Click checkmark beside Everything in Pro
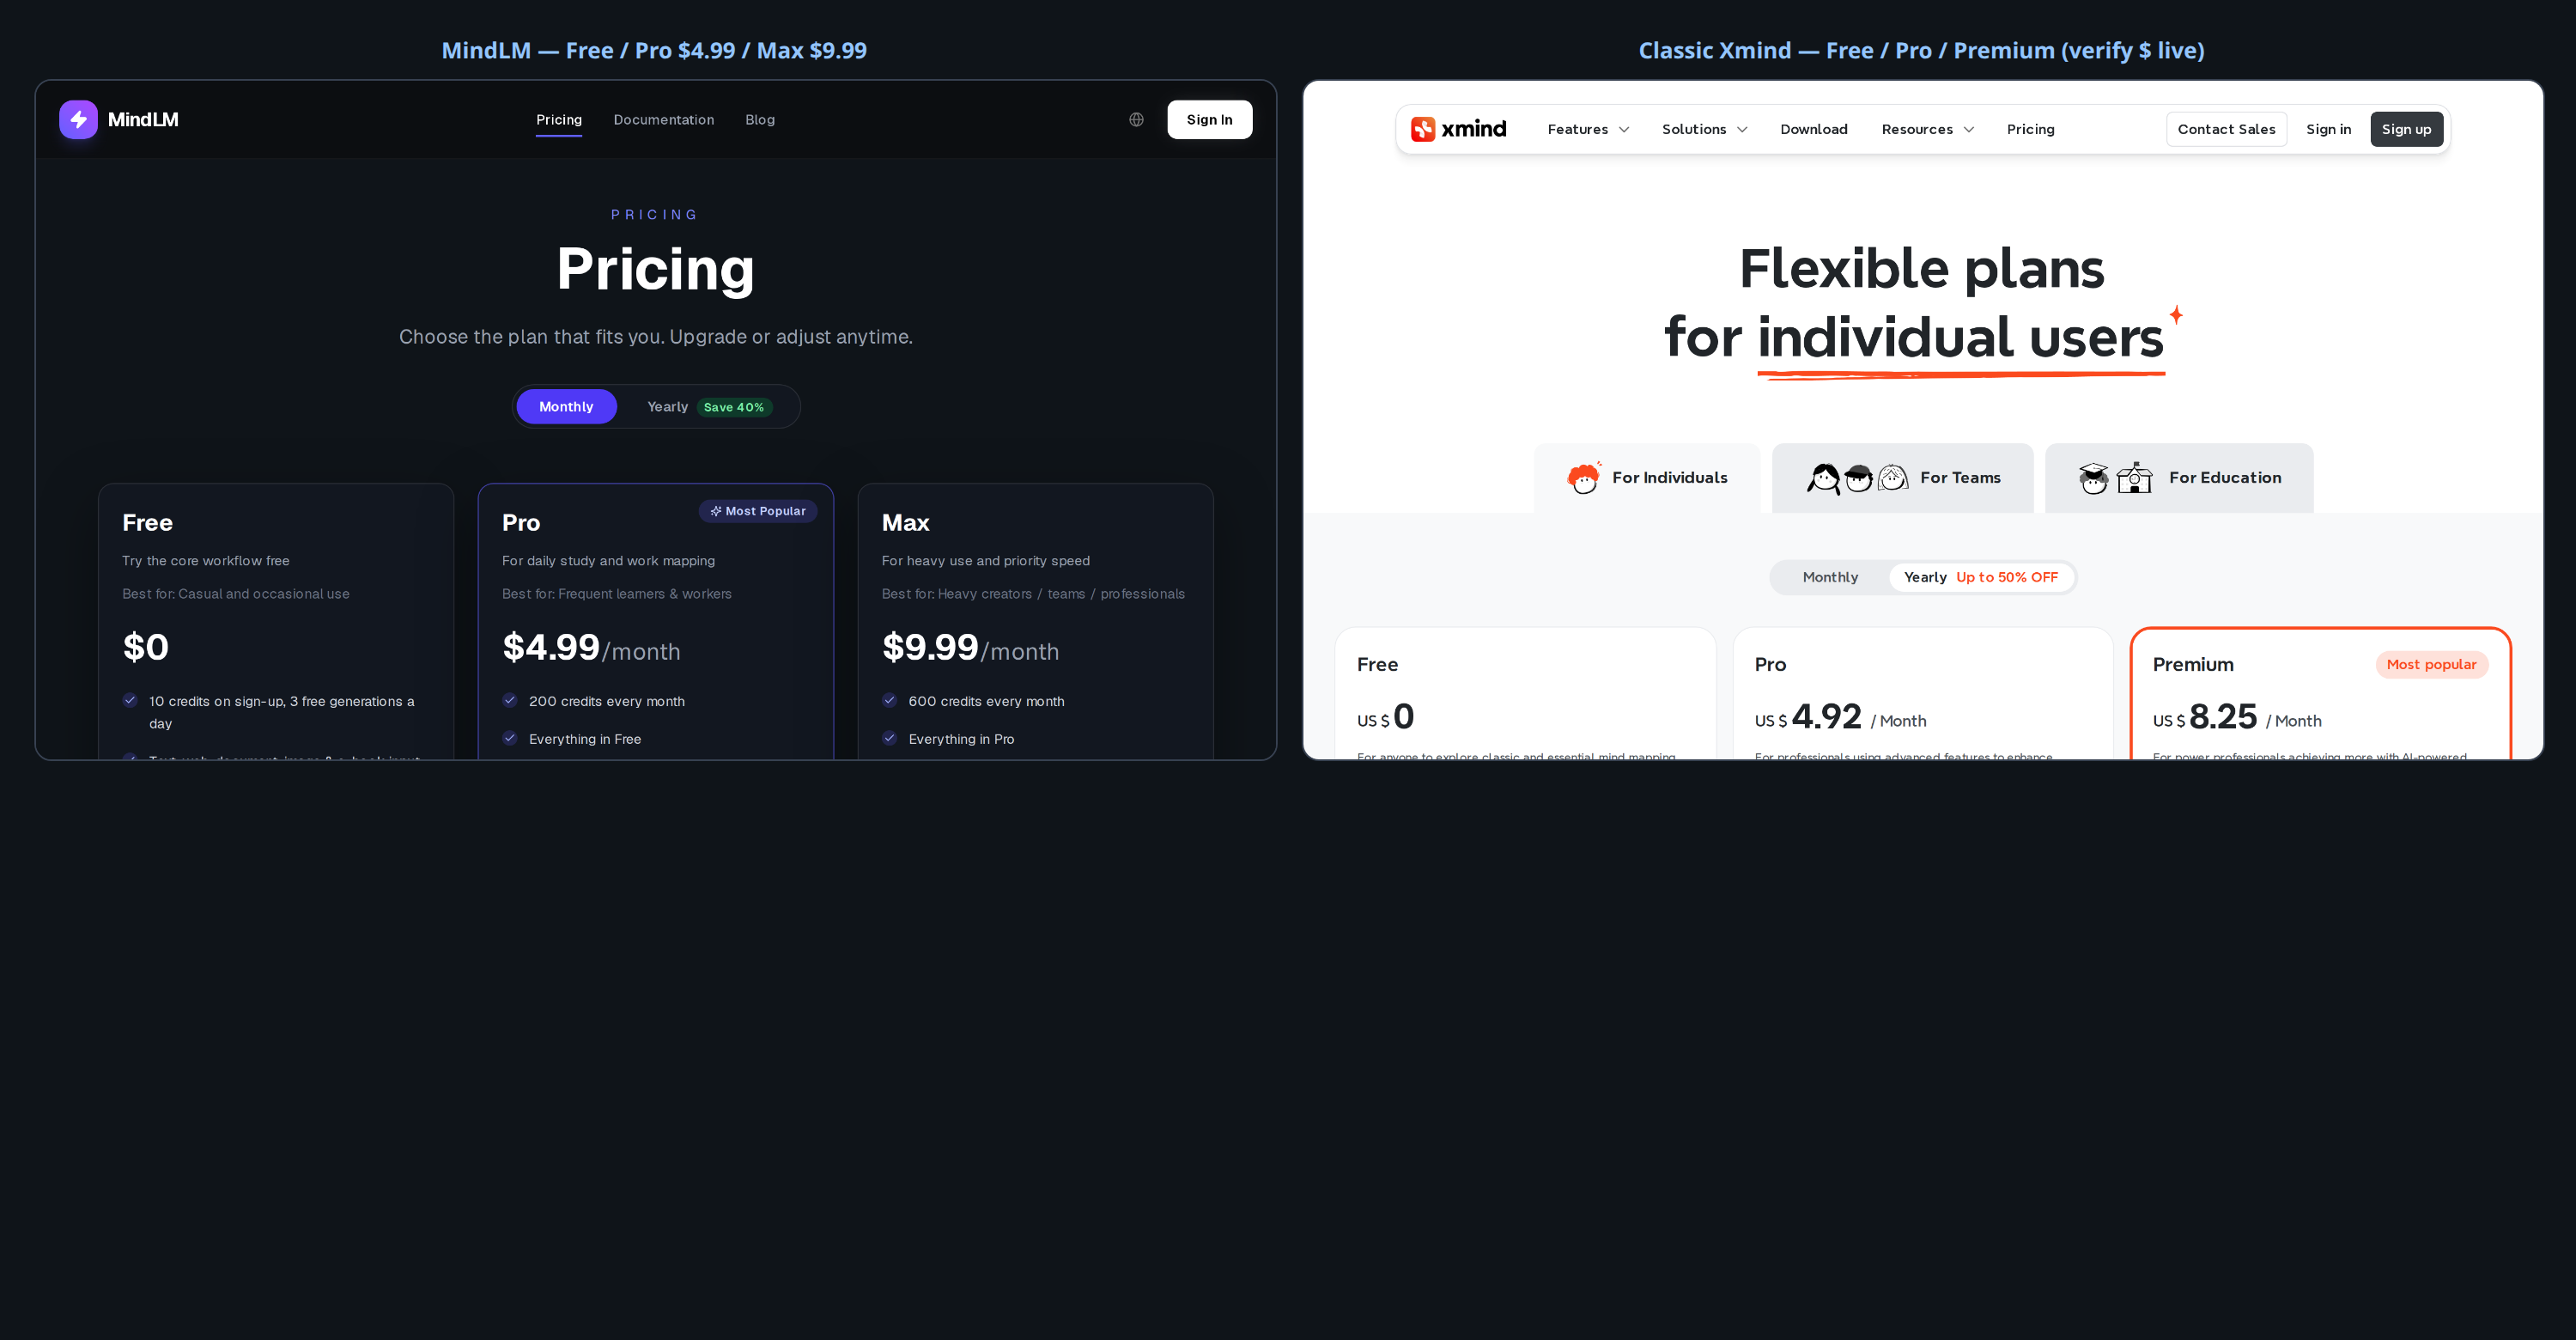 [x=890, y=738]
